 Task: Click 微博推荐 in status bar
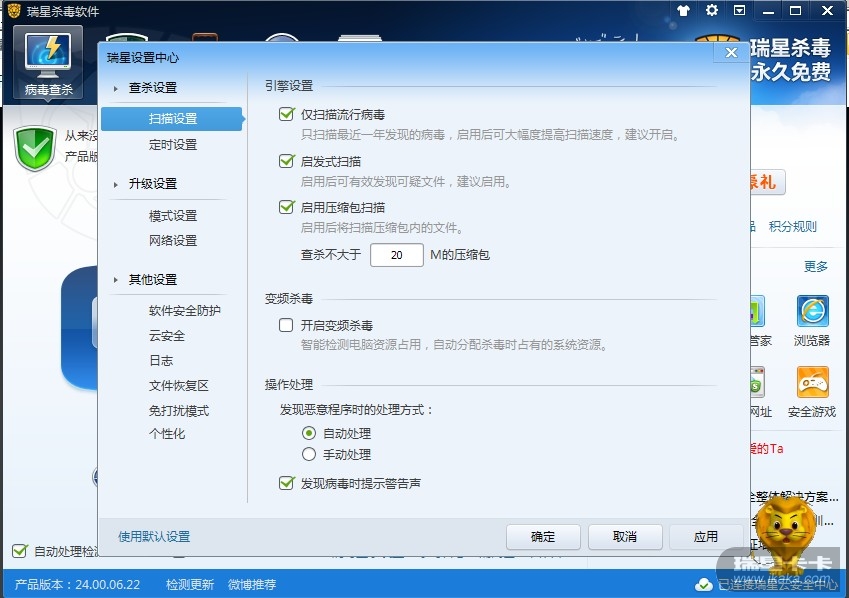pyautogui.click(x=252, y=584)
